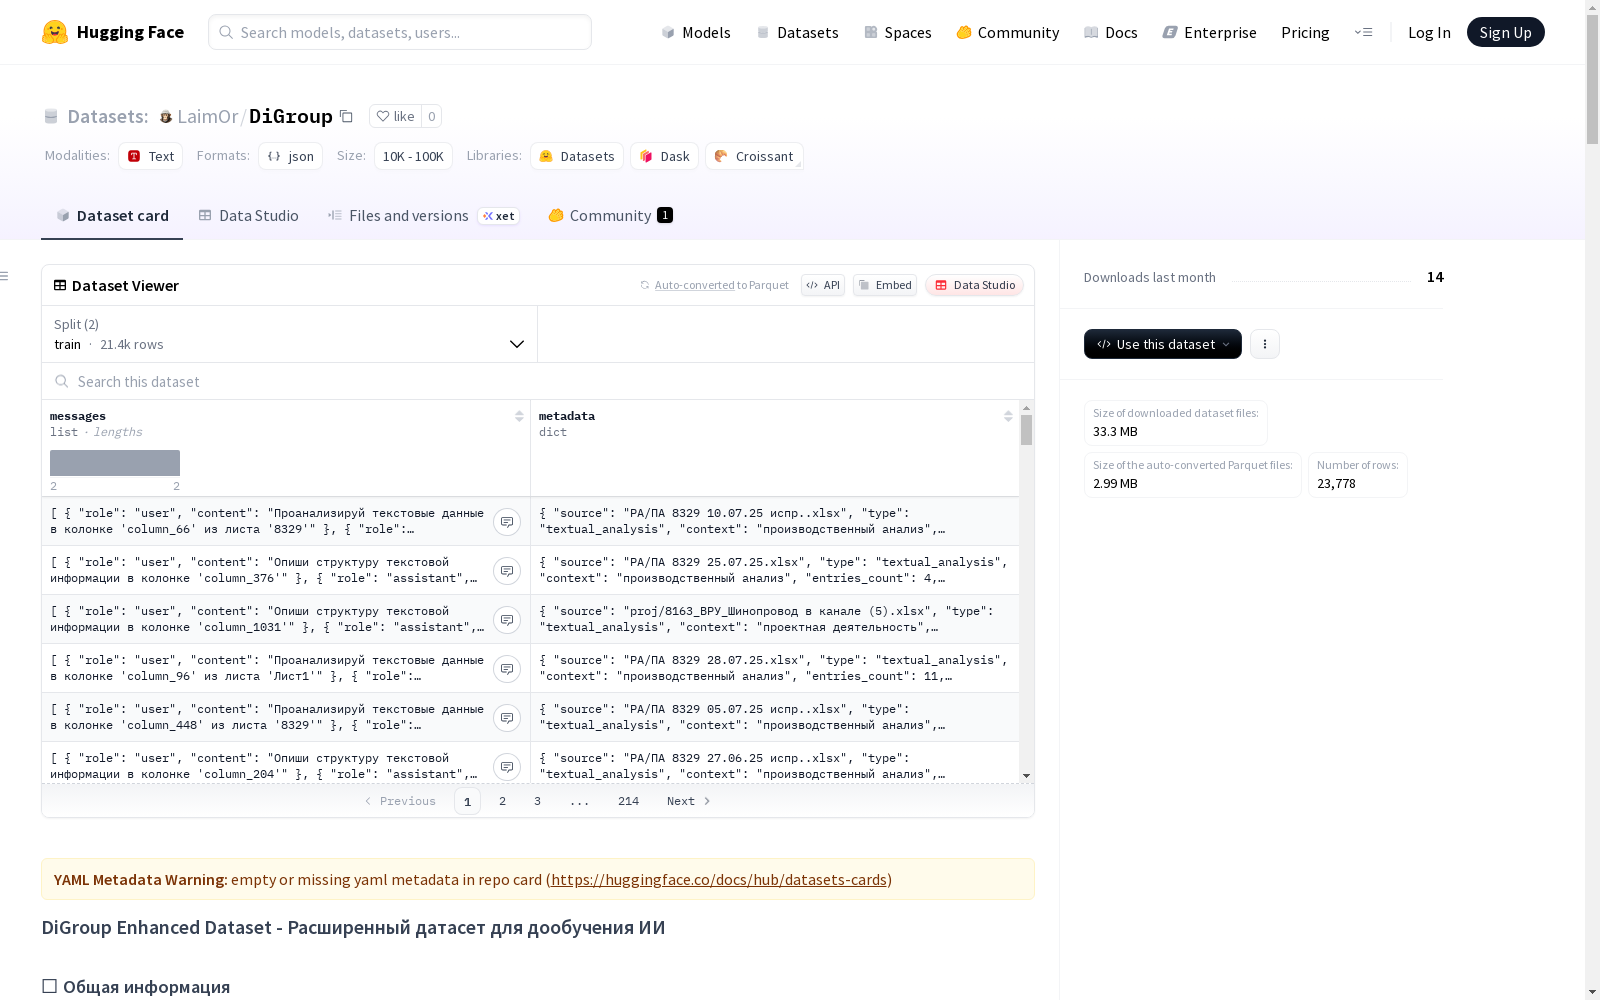1600x1000 pixels.
Task: Click the Next page button
Action: click(x=689, y=801)
